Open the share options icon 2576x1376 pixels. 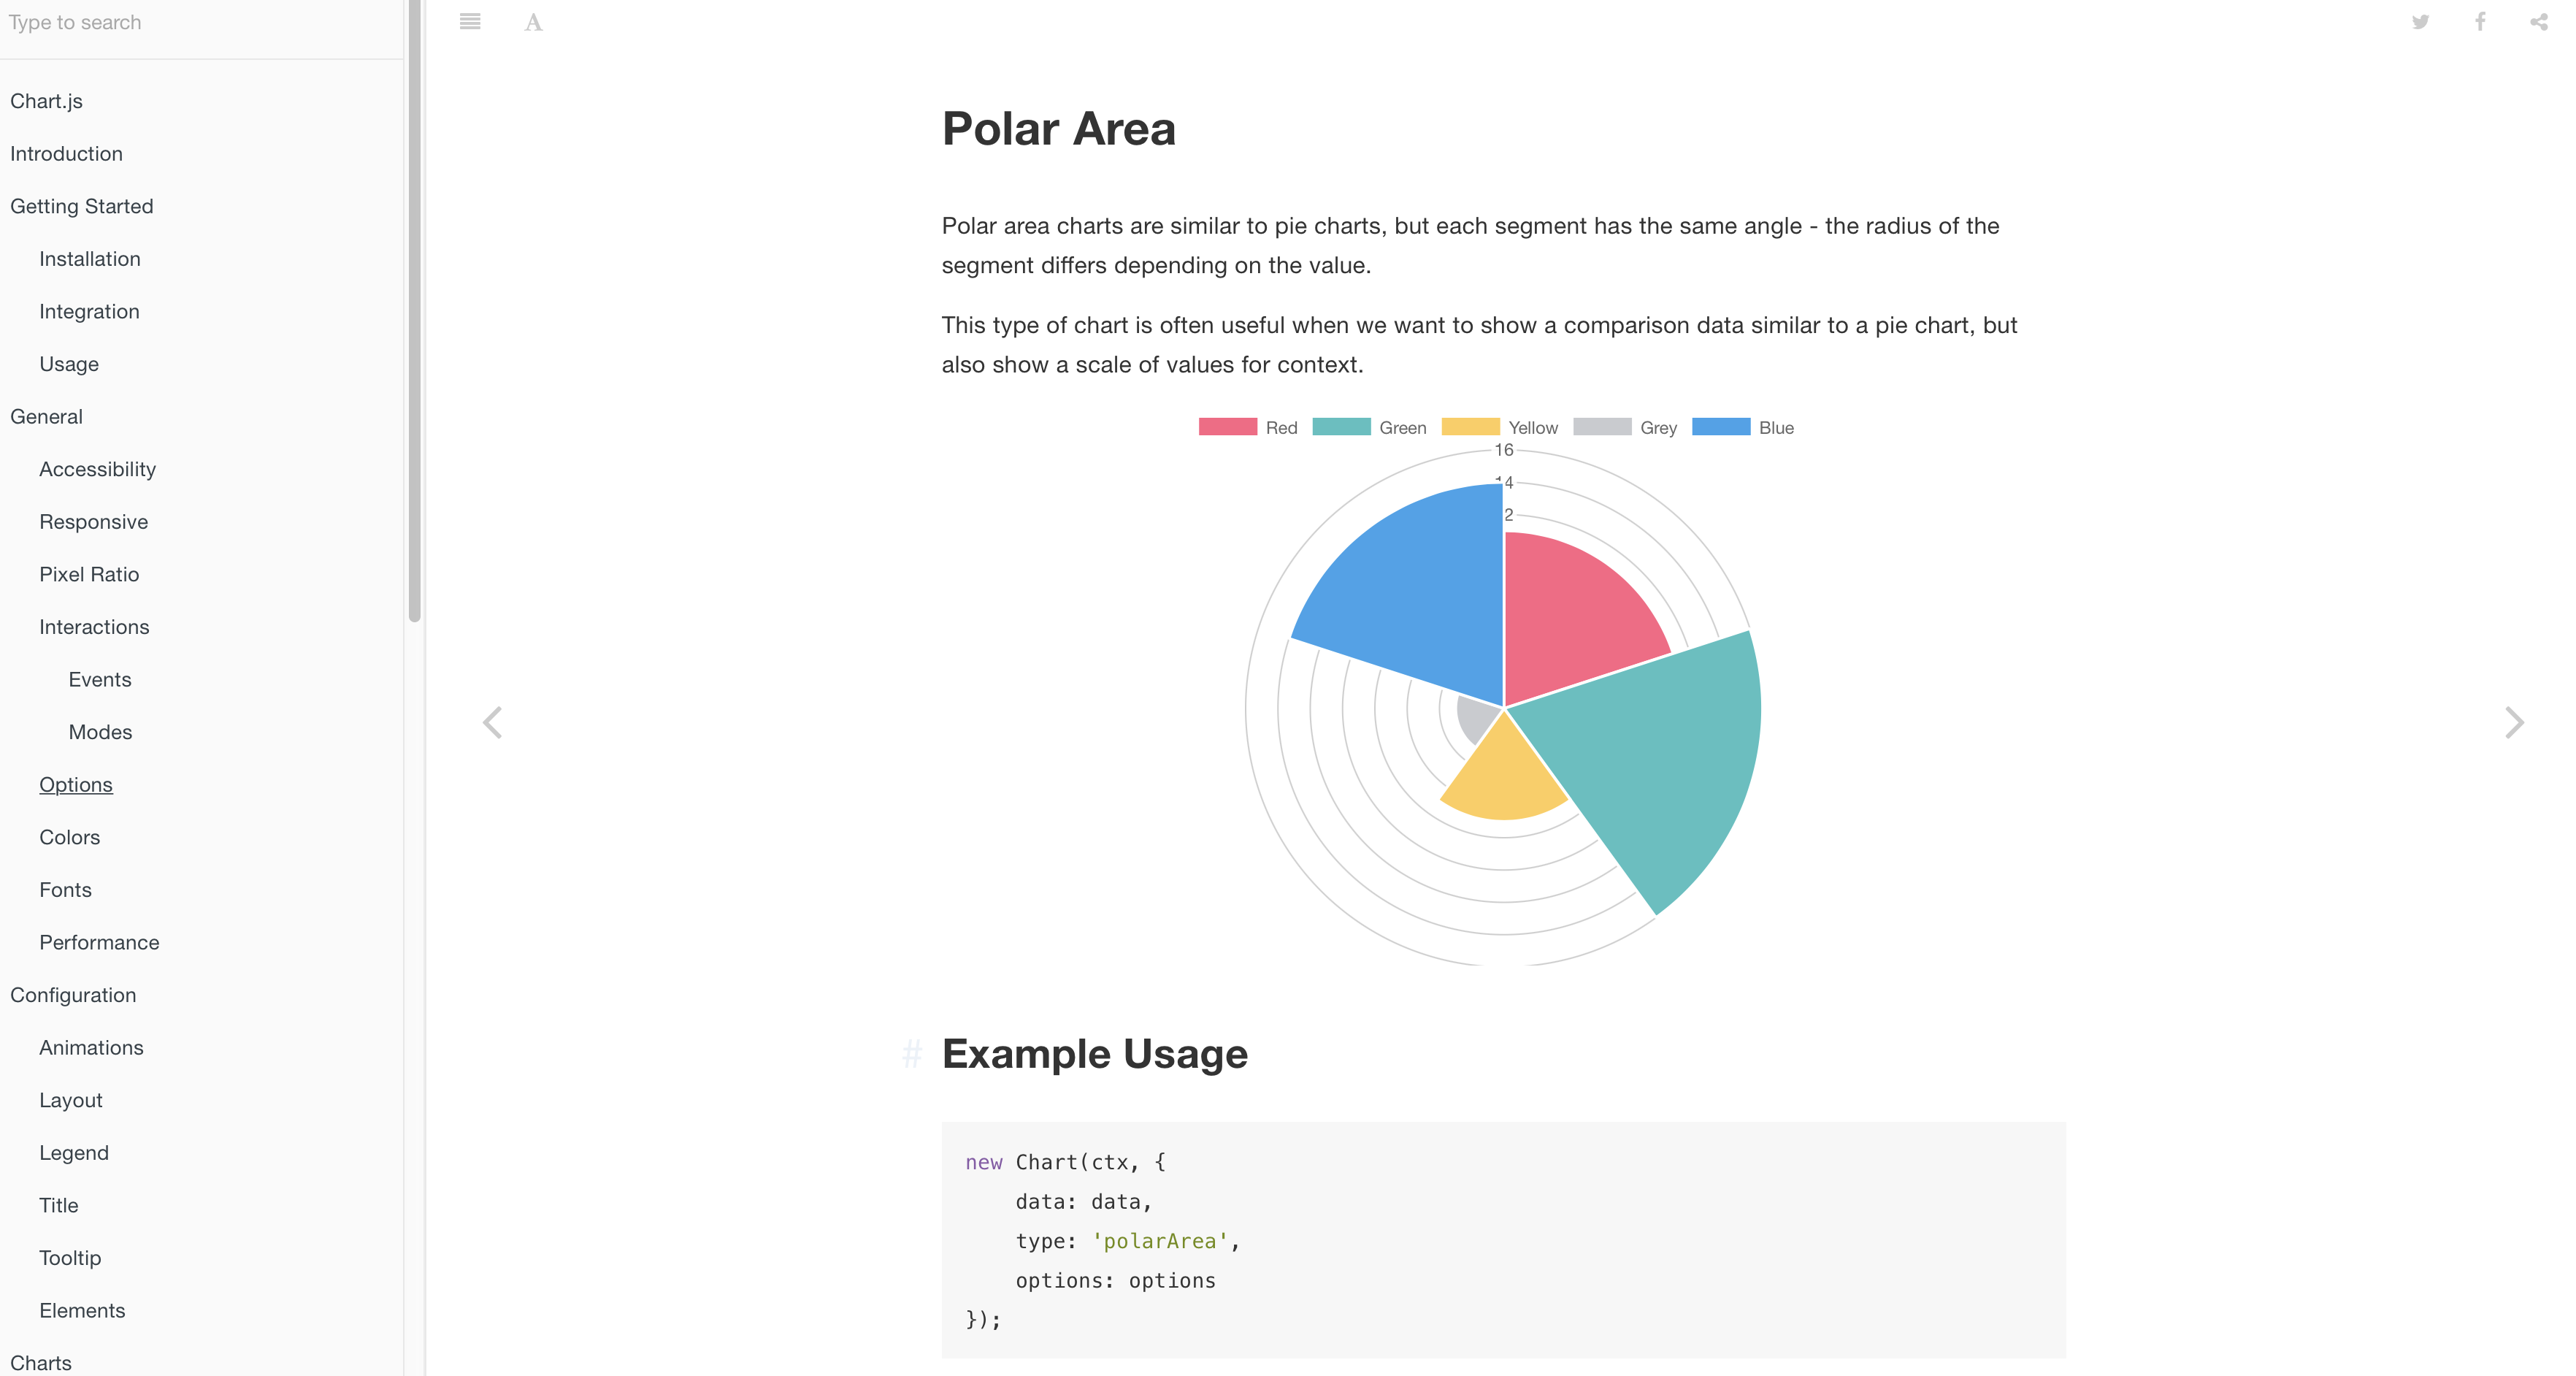click(x=2539, y=21)
